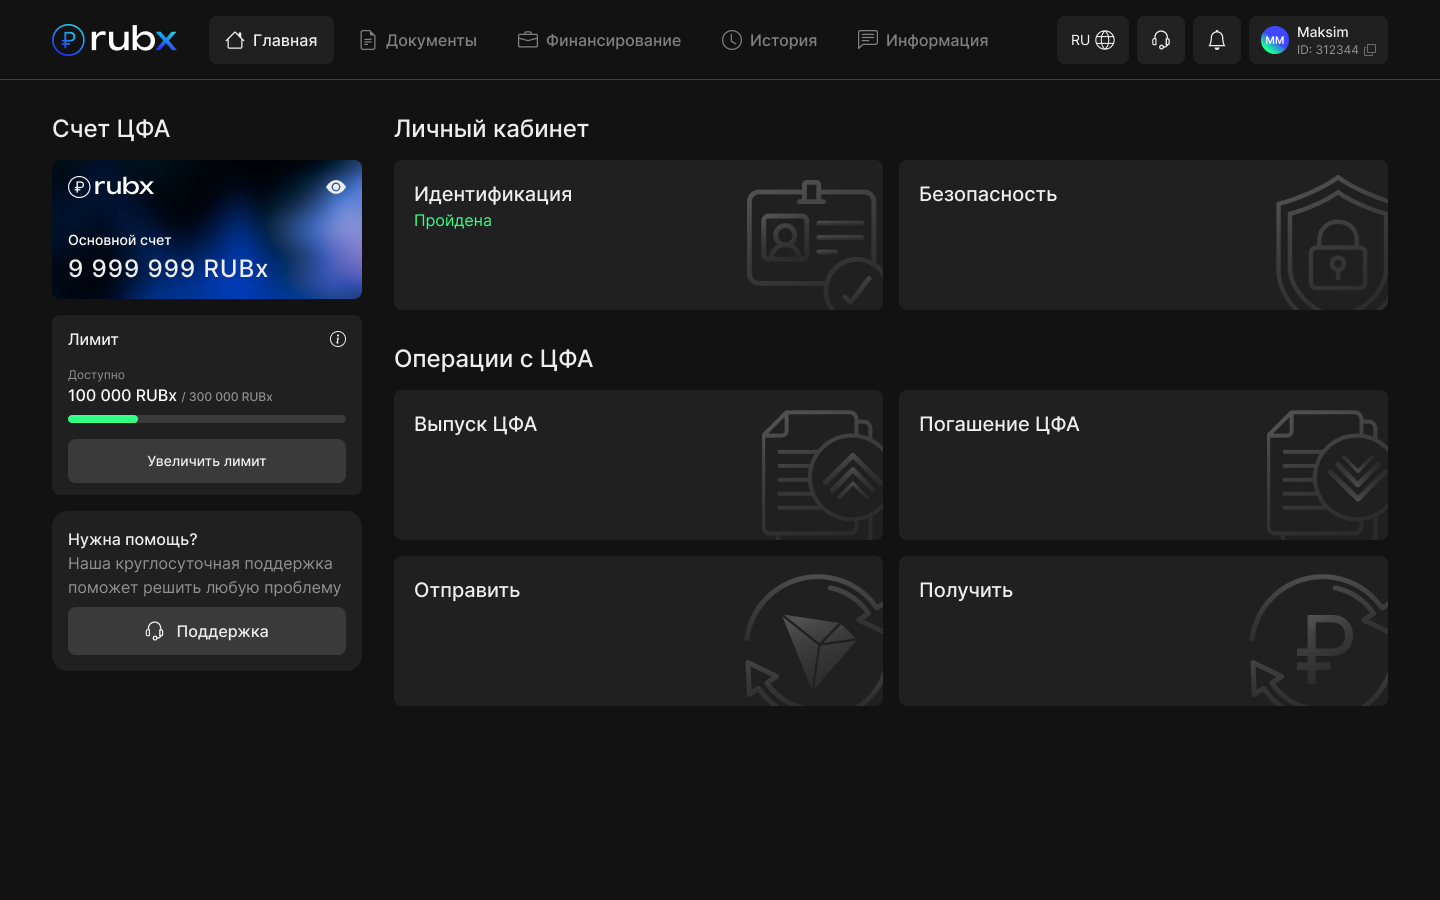The width and height of the screenshot is (1440, 900).
Task: Open support via header headset icon
Action: (x=1160, y=40)
